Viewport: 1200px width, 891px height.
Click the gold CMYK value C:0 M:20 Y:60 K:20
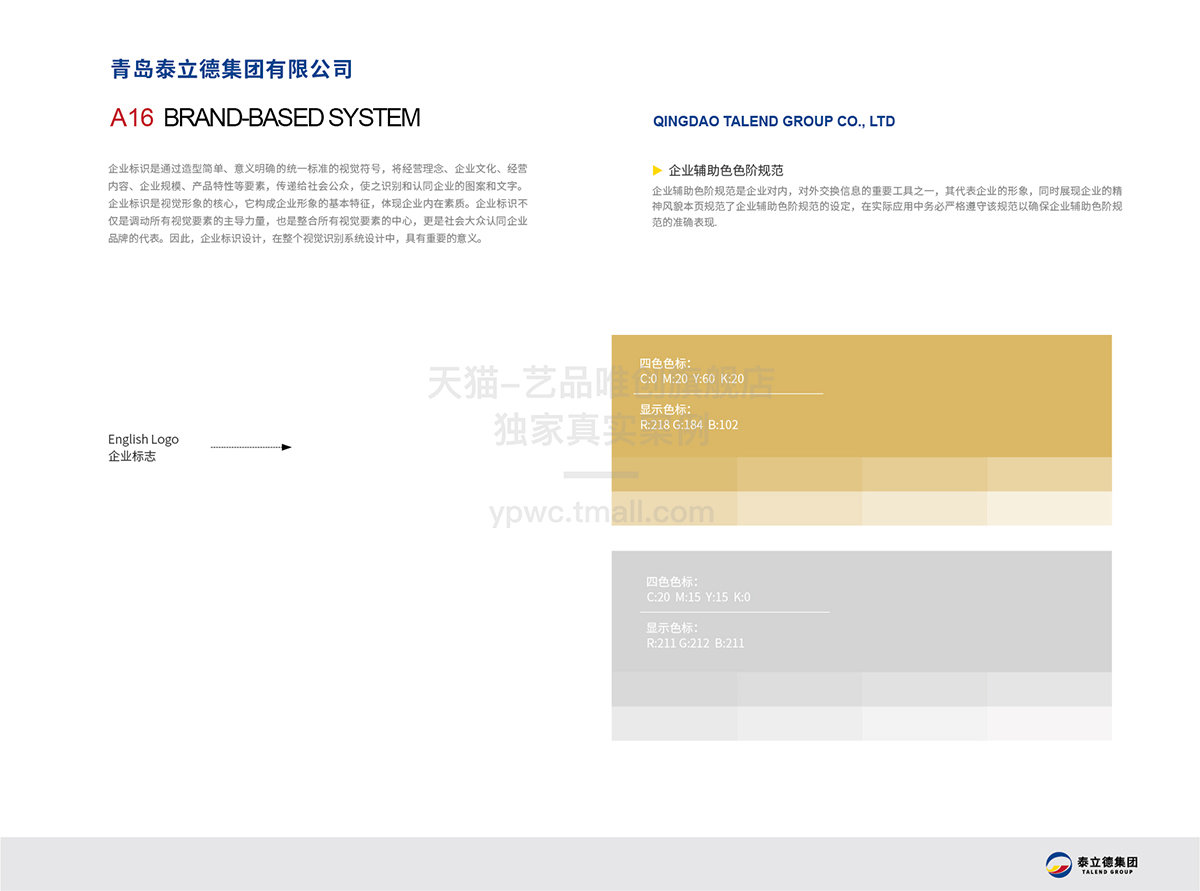click(692, 379)
